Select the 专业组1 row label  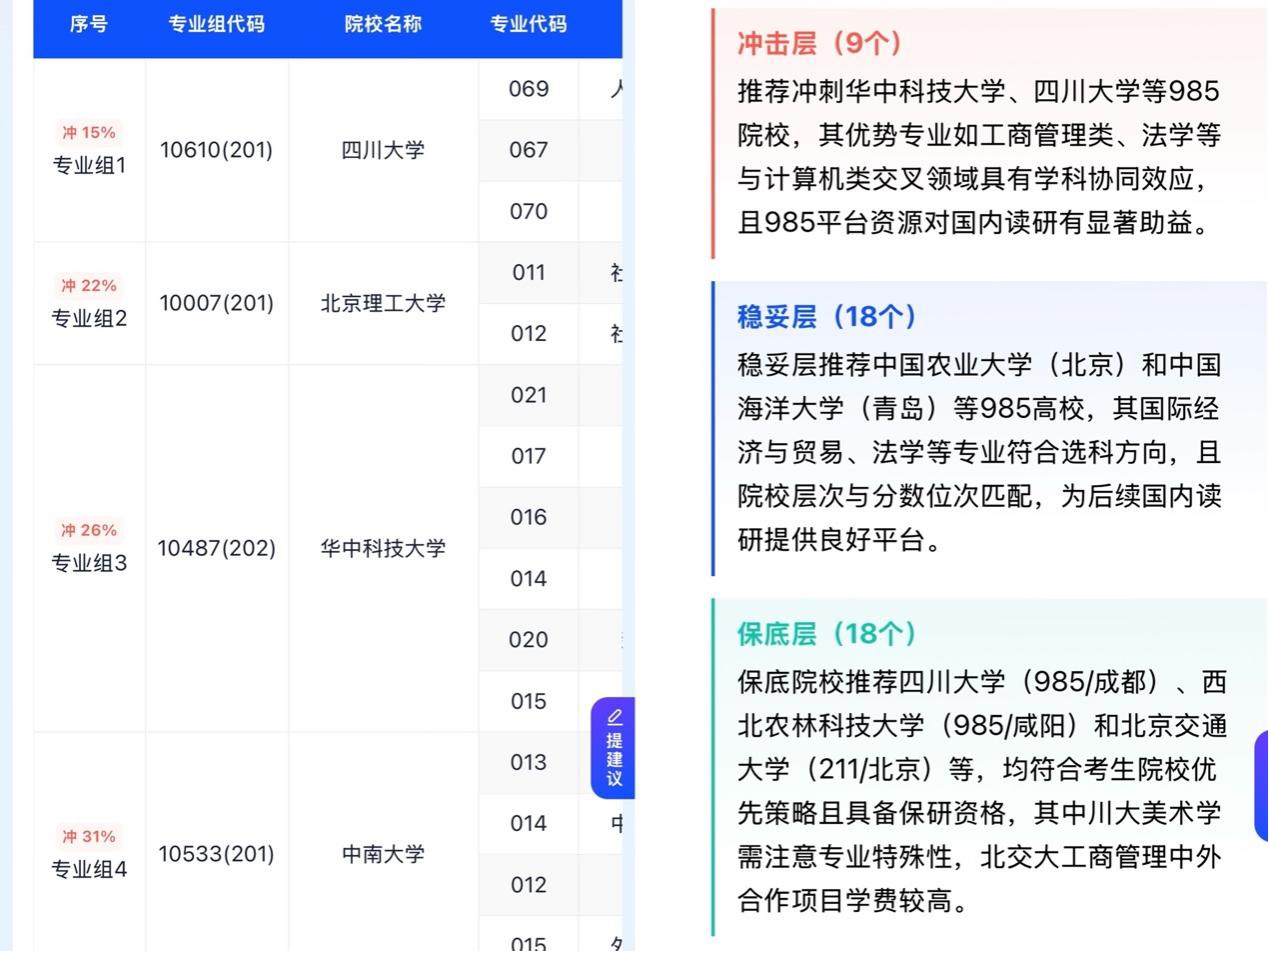[89, 165]
